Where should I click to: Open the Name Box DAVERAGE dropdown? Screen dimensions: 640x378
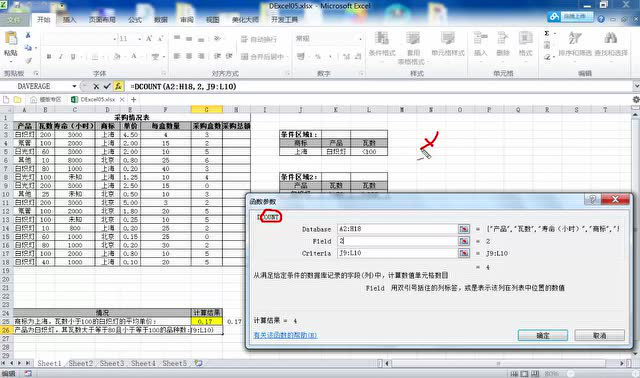pos(74,86)
